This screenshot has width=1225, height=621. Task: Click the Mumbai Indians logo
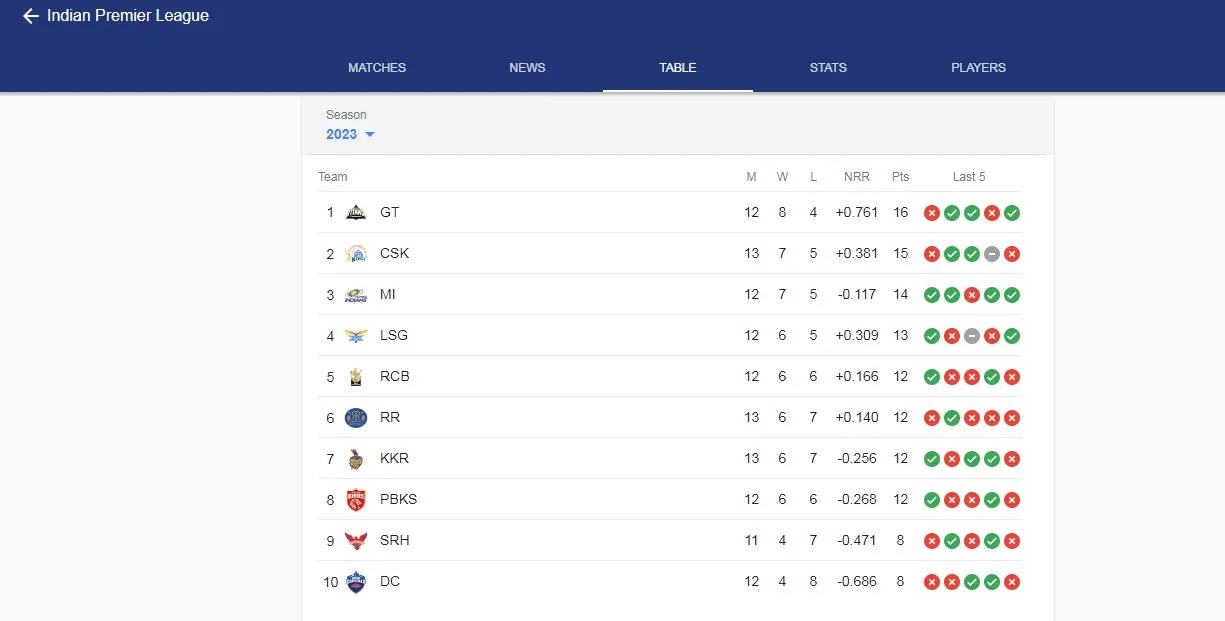(x=356, y=295)
